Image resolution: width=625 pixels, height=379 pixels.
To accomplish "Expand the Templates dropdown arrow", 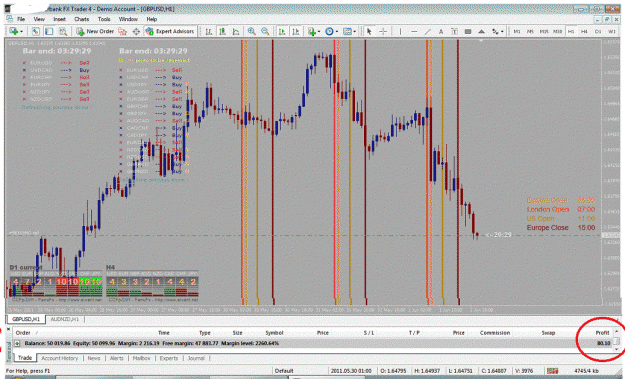I will point(354,31).
